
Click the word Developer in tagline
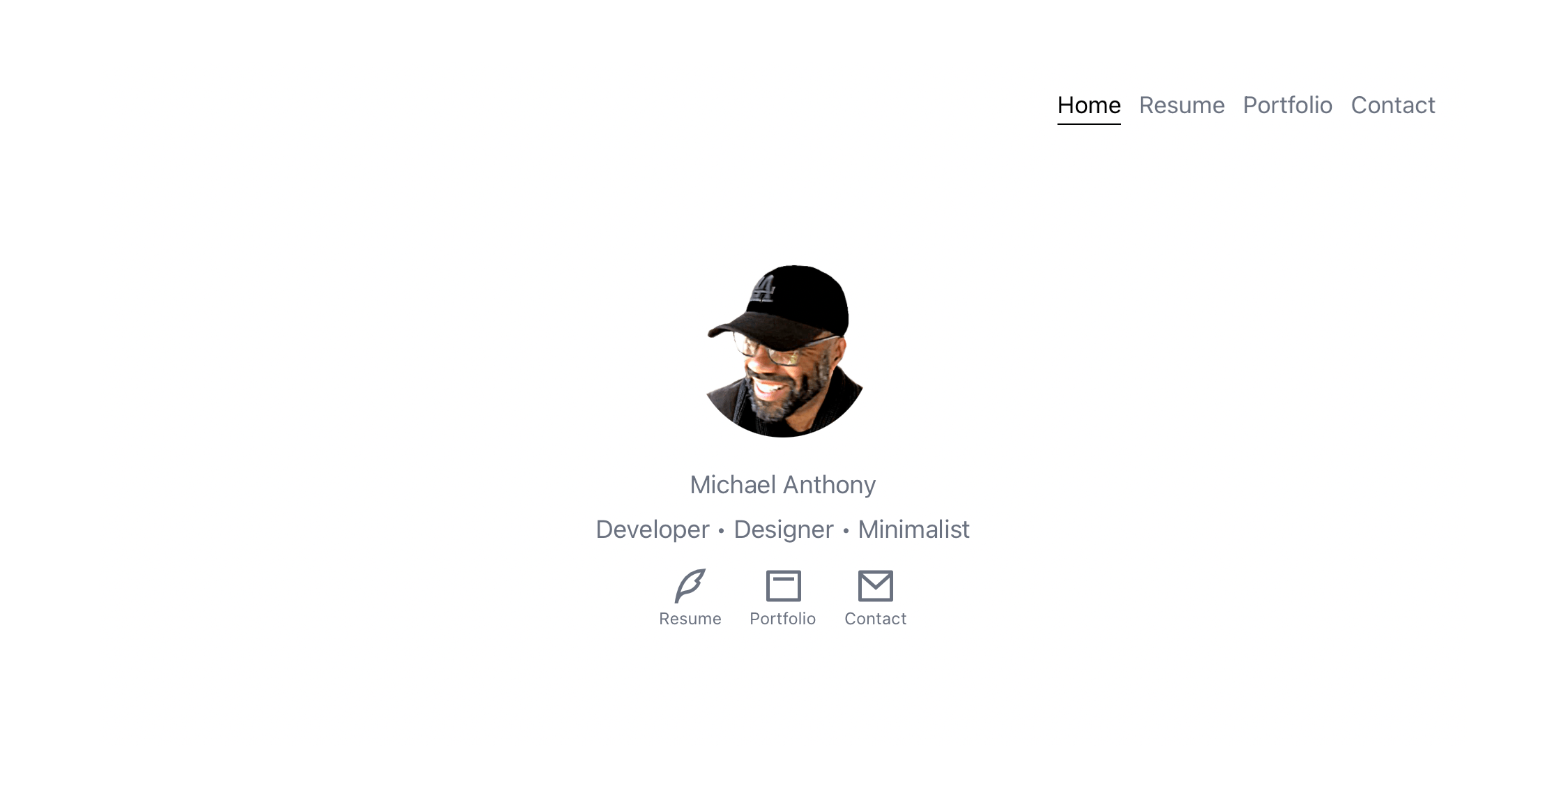[652, 530]
